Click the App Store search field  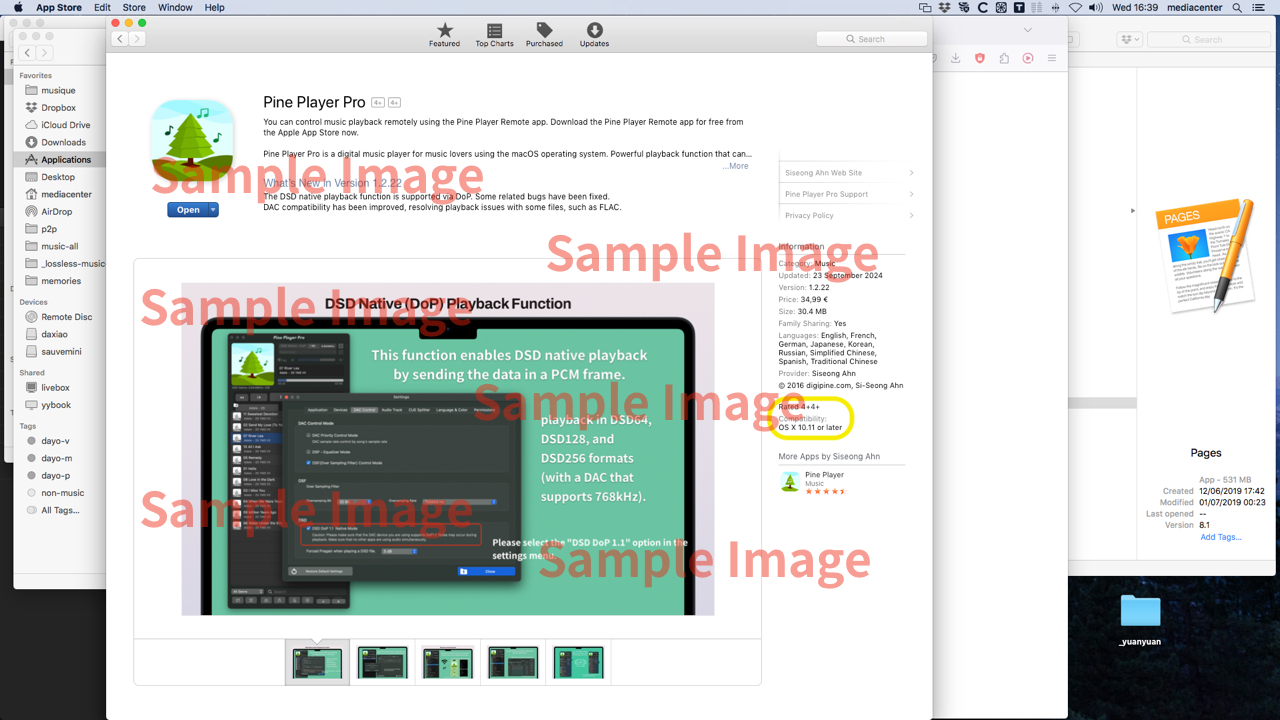(x=870, y=39)
